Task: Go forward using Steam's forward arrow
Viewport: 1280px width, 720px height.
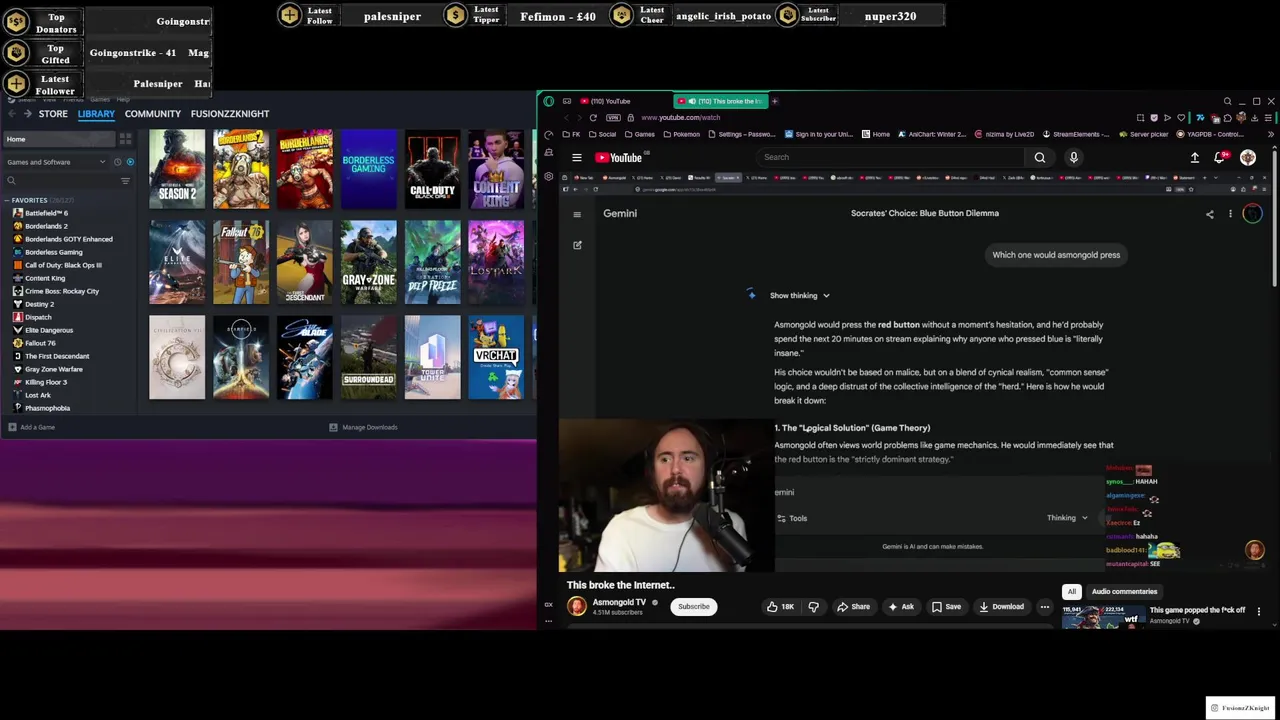Action: (28, 114)
